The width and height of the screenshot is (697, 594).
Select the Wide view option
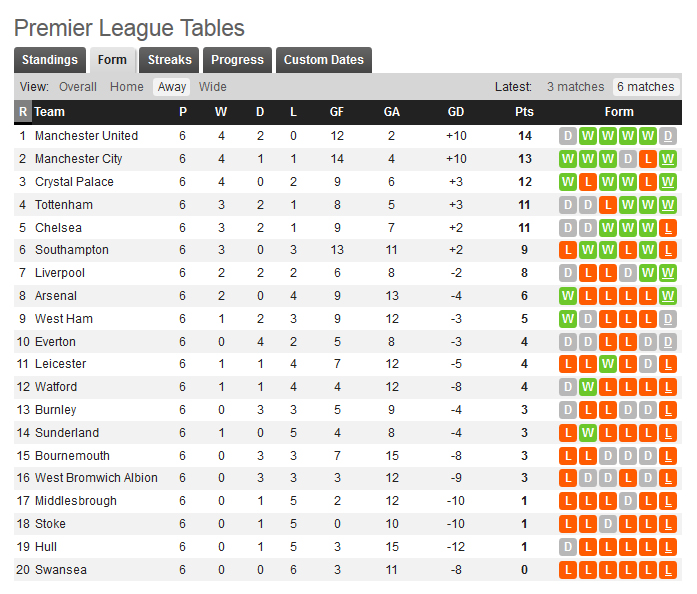click(213, 87)
